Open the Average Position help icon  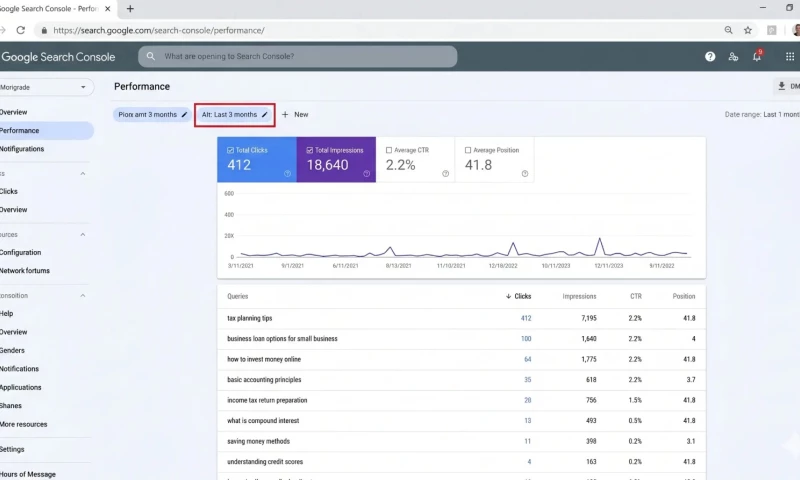click(524, 174)
